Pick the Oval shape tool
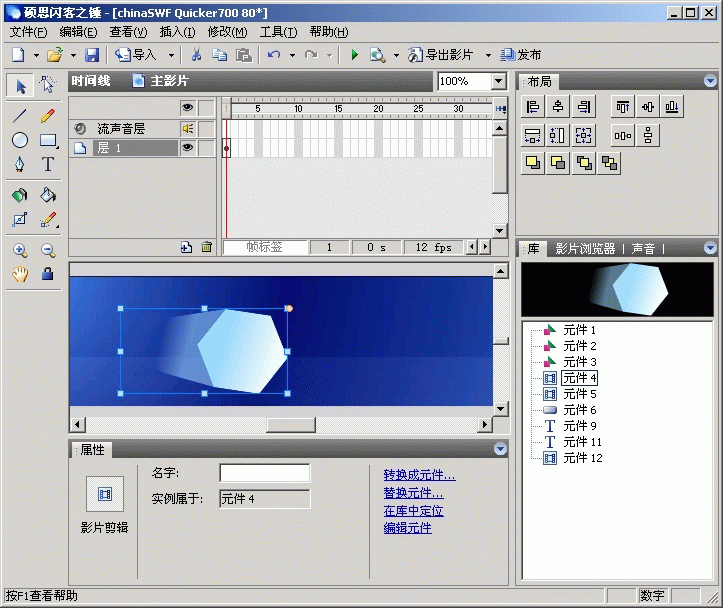Screen dimensions: 723x608 20,140
